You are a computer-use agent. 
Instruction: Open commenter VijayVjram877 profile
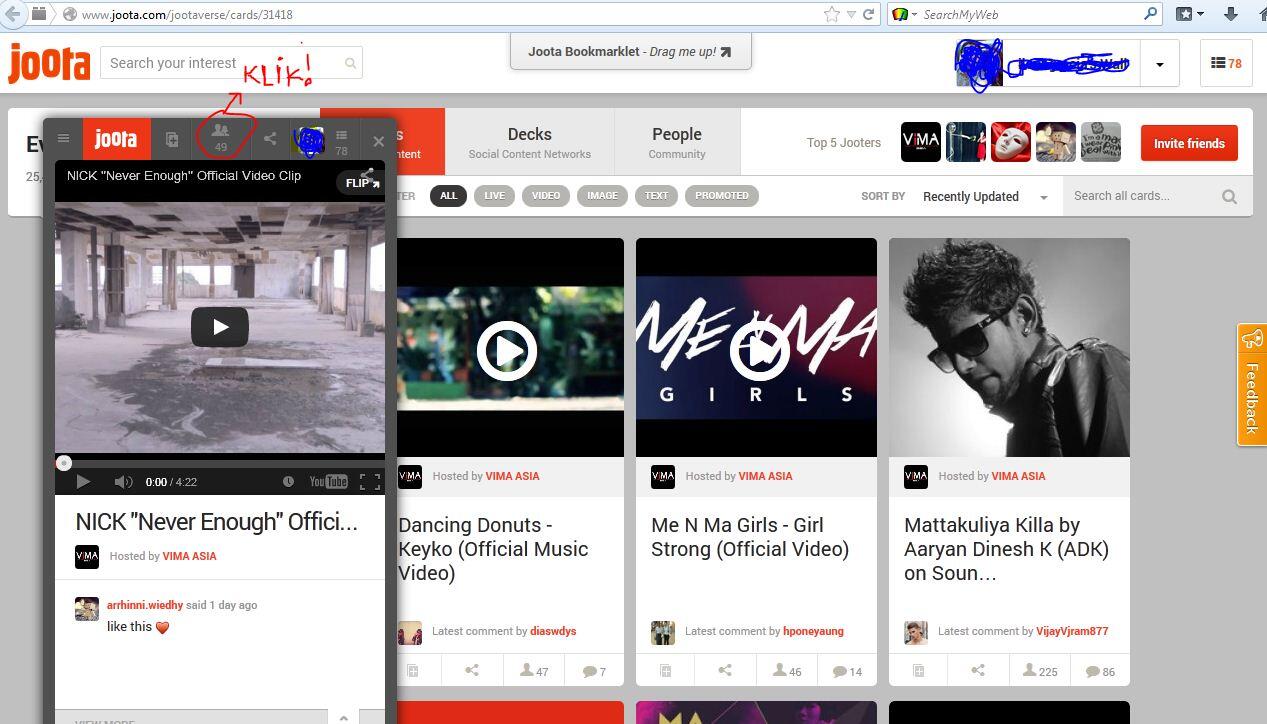[x=1072, y=631]
